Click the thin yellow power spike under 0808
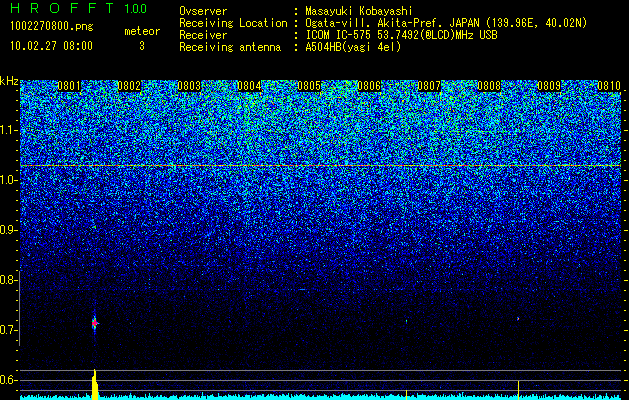The height and width of the screenshot is (400, 629). click(x=518, y=390)
